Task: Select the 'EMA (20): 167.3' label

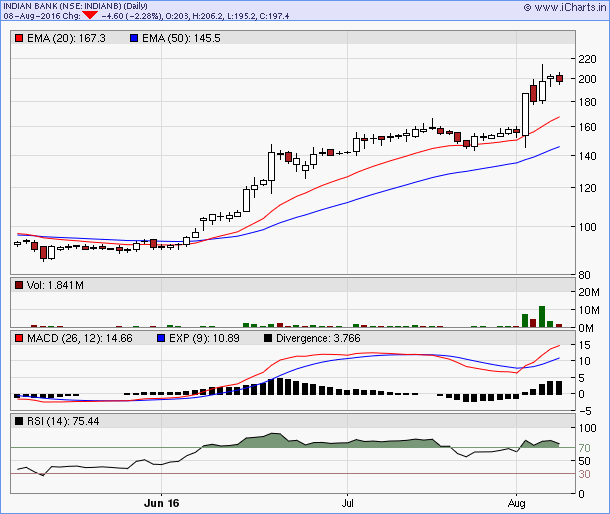Action: 66,38
